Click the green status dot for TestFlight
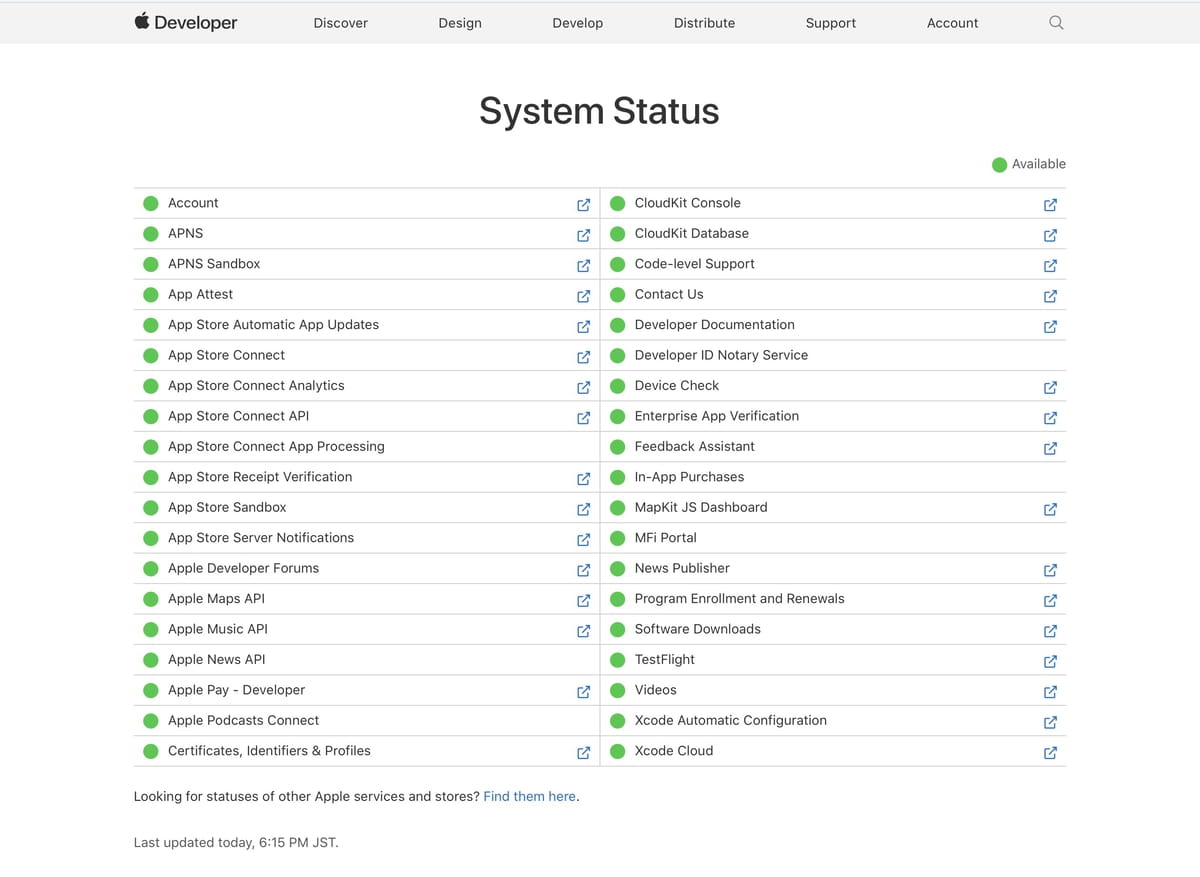1200x877 pixels. click(617, 660)
